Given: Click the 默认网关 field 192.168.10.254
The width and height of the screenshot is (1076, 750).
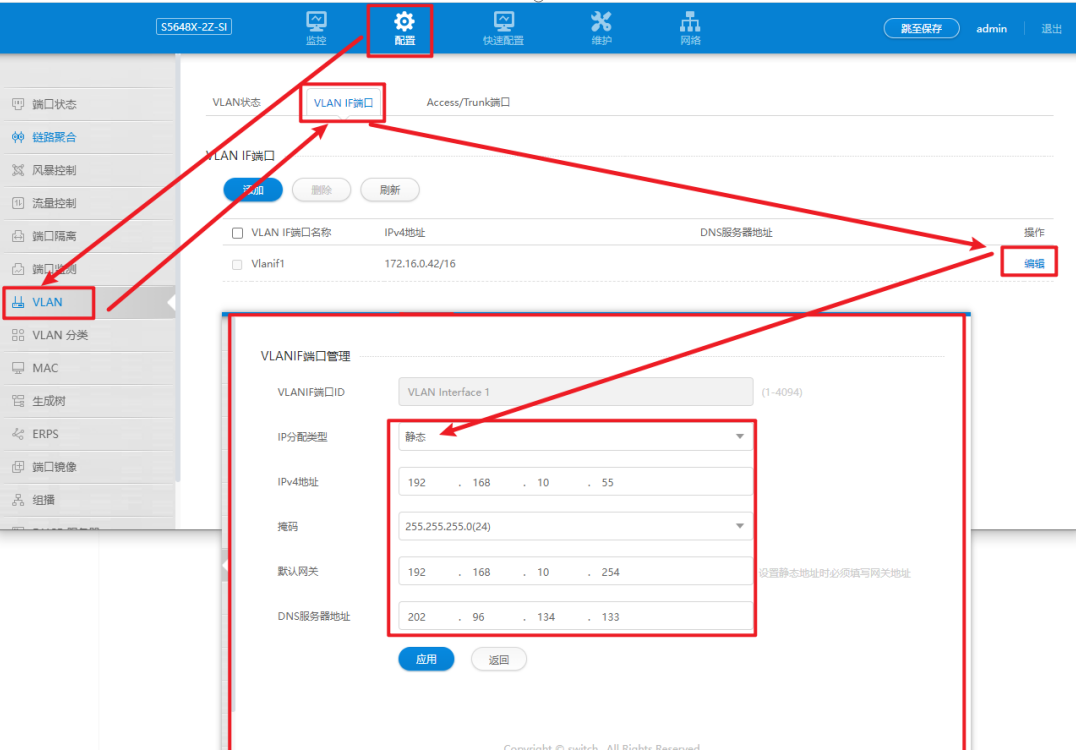Looking at the screenshot, I should coord(575,572).
